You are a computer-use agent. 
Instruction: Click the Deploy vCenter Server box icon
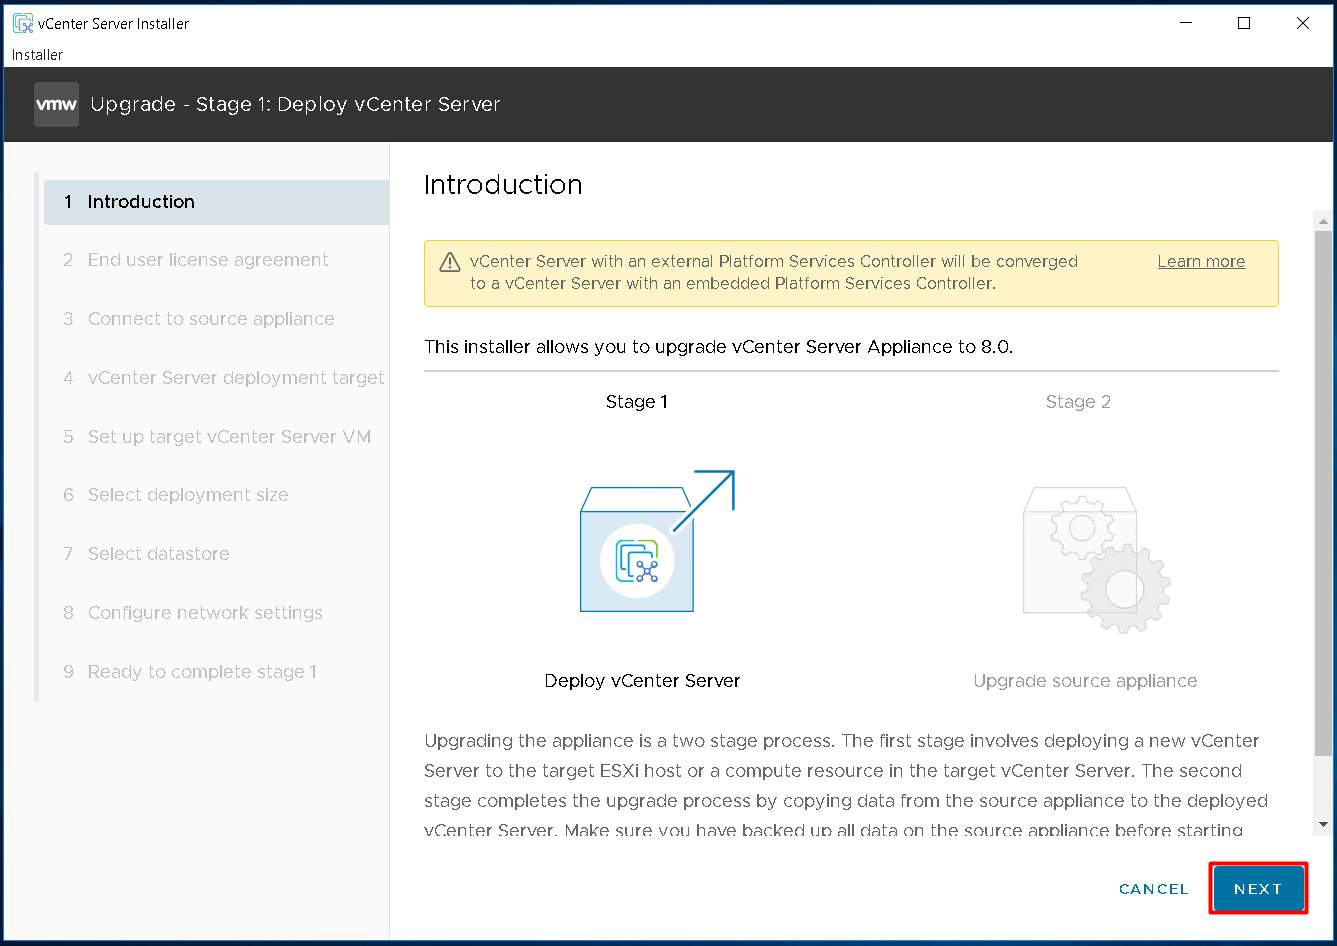click(x=657, y=542)
